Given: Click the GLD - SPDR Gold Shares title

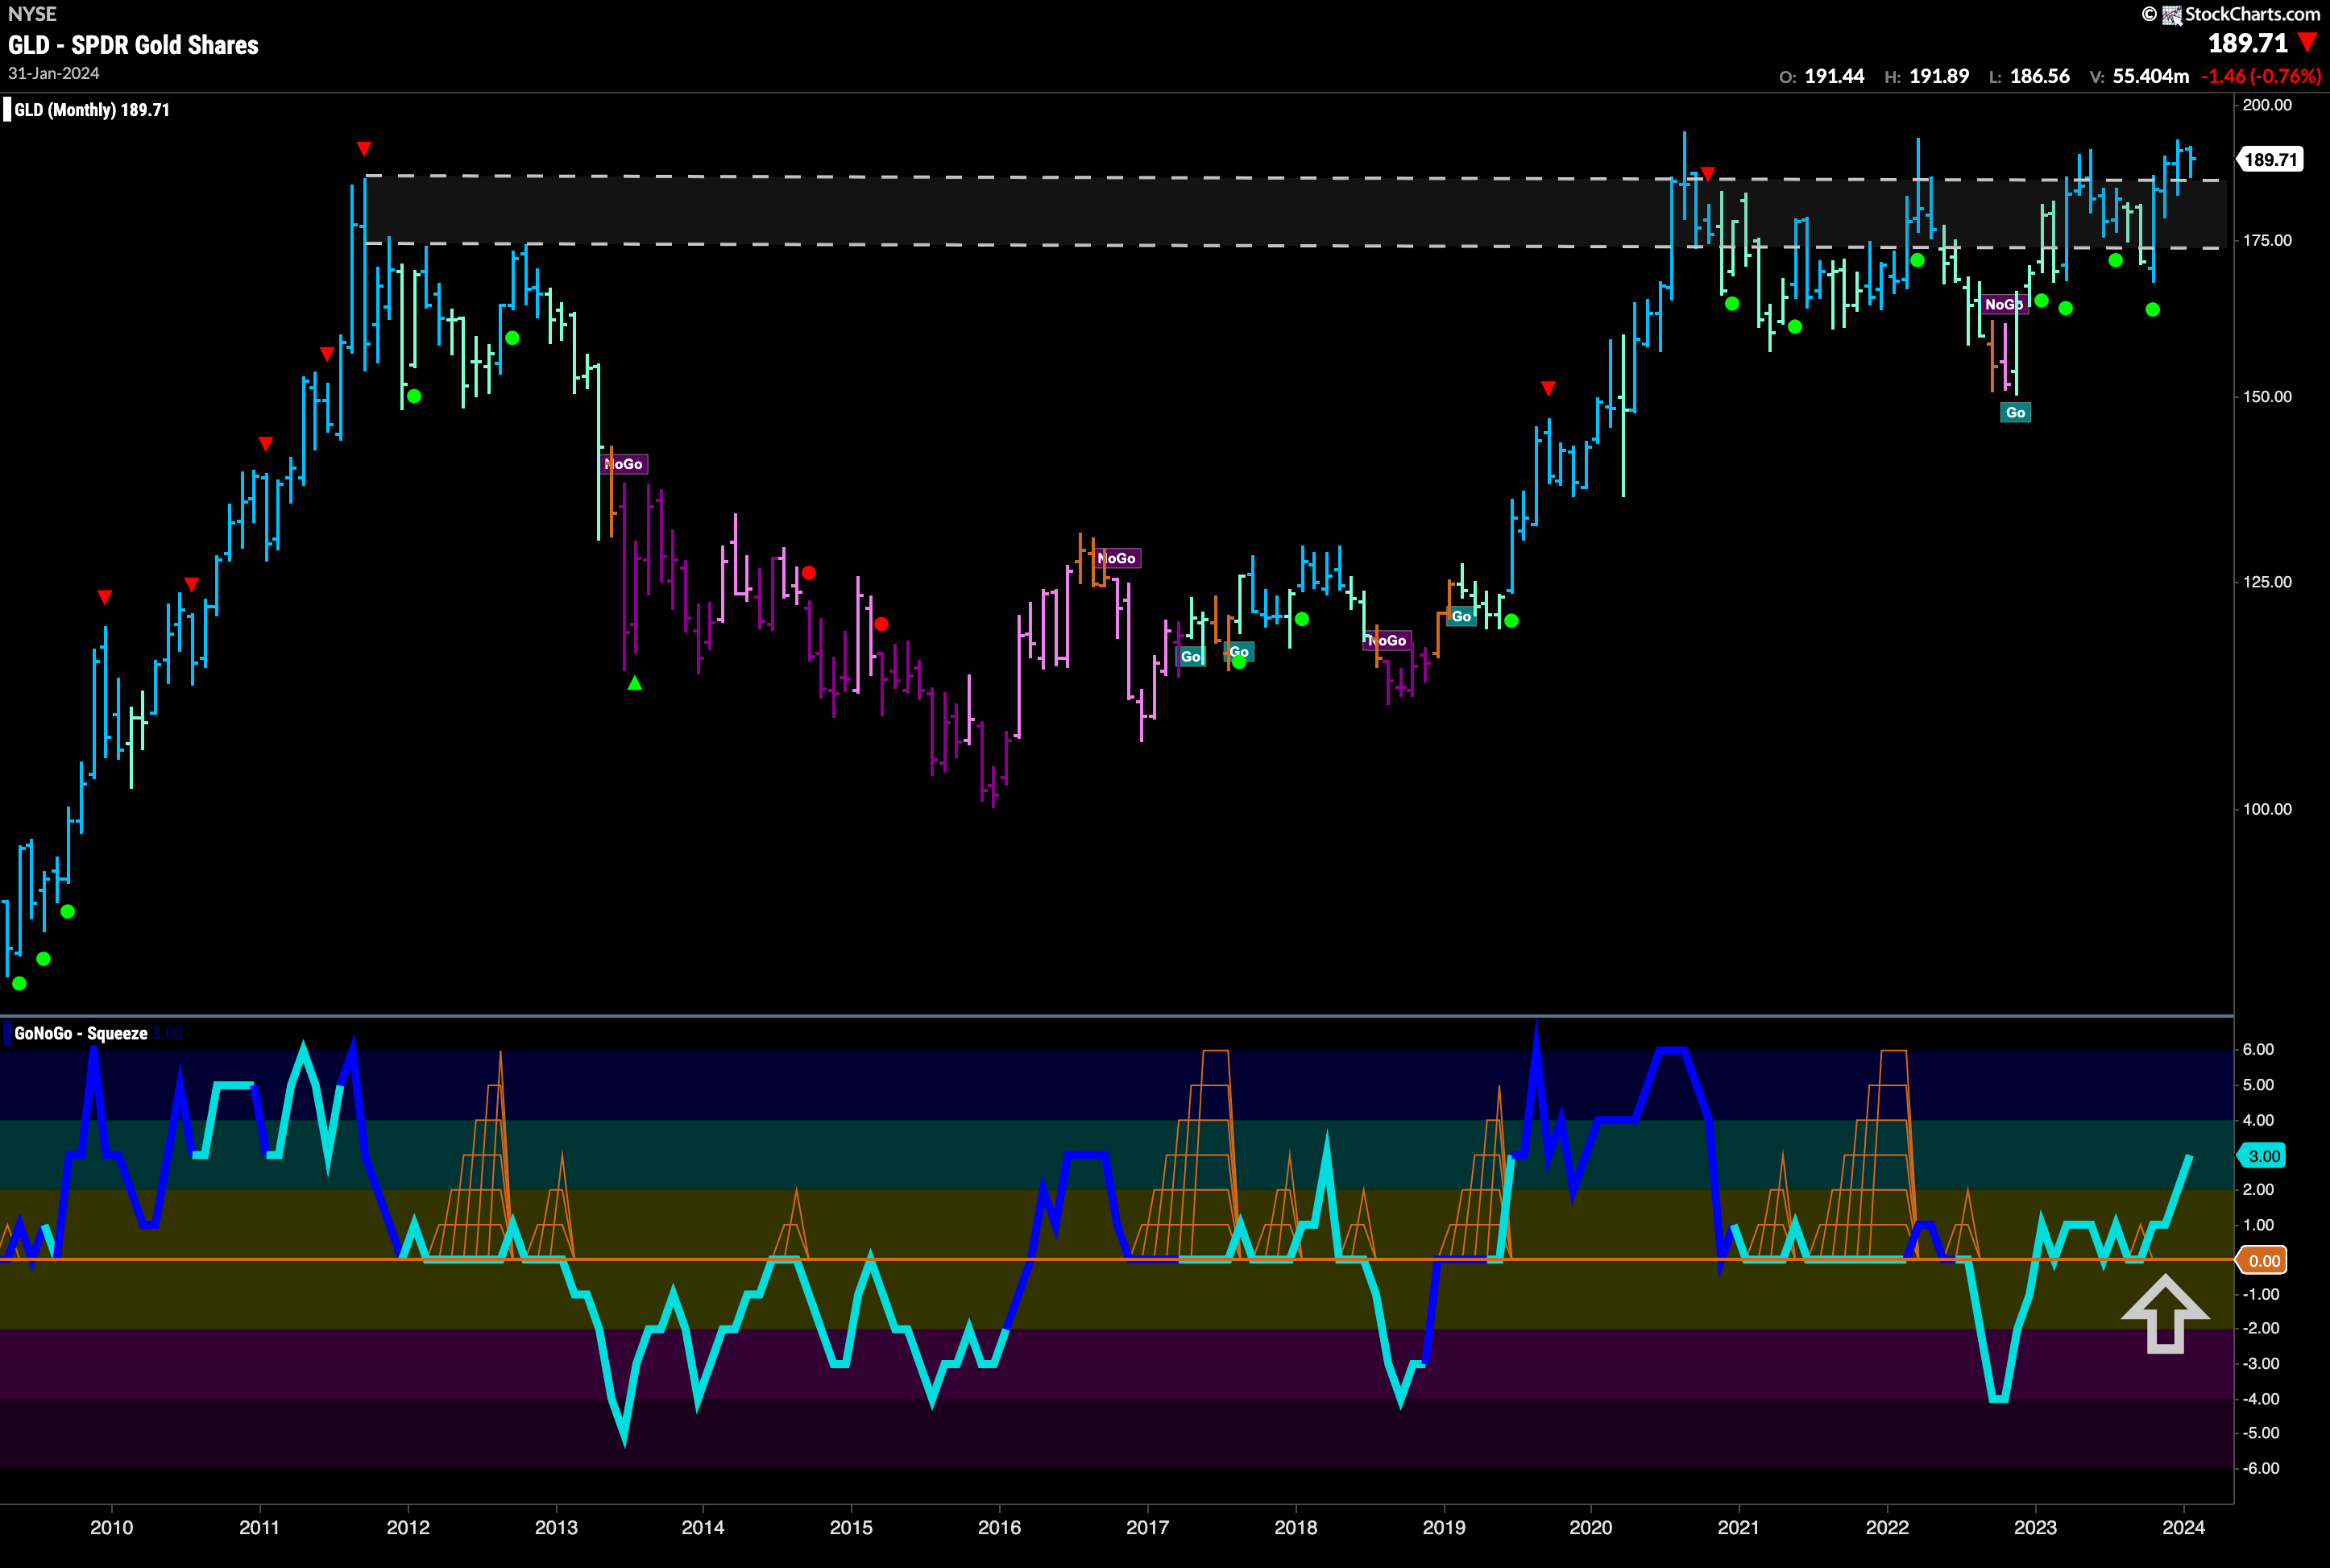Looking at the screenshot, I should click(x=133, y=45).
